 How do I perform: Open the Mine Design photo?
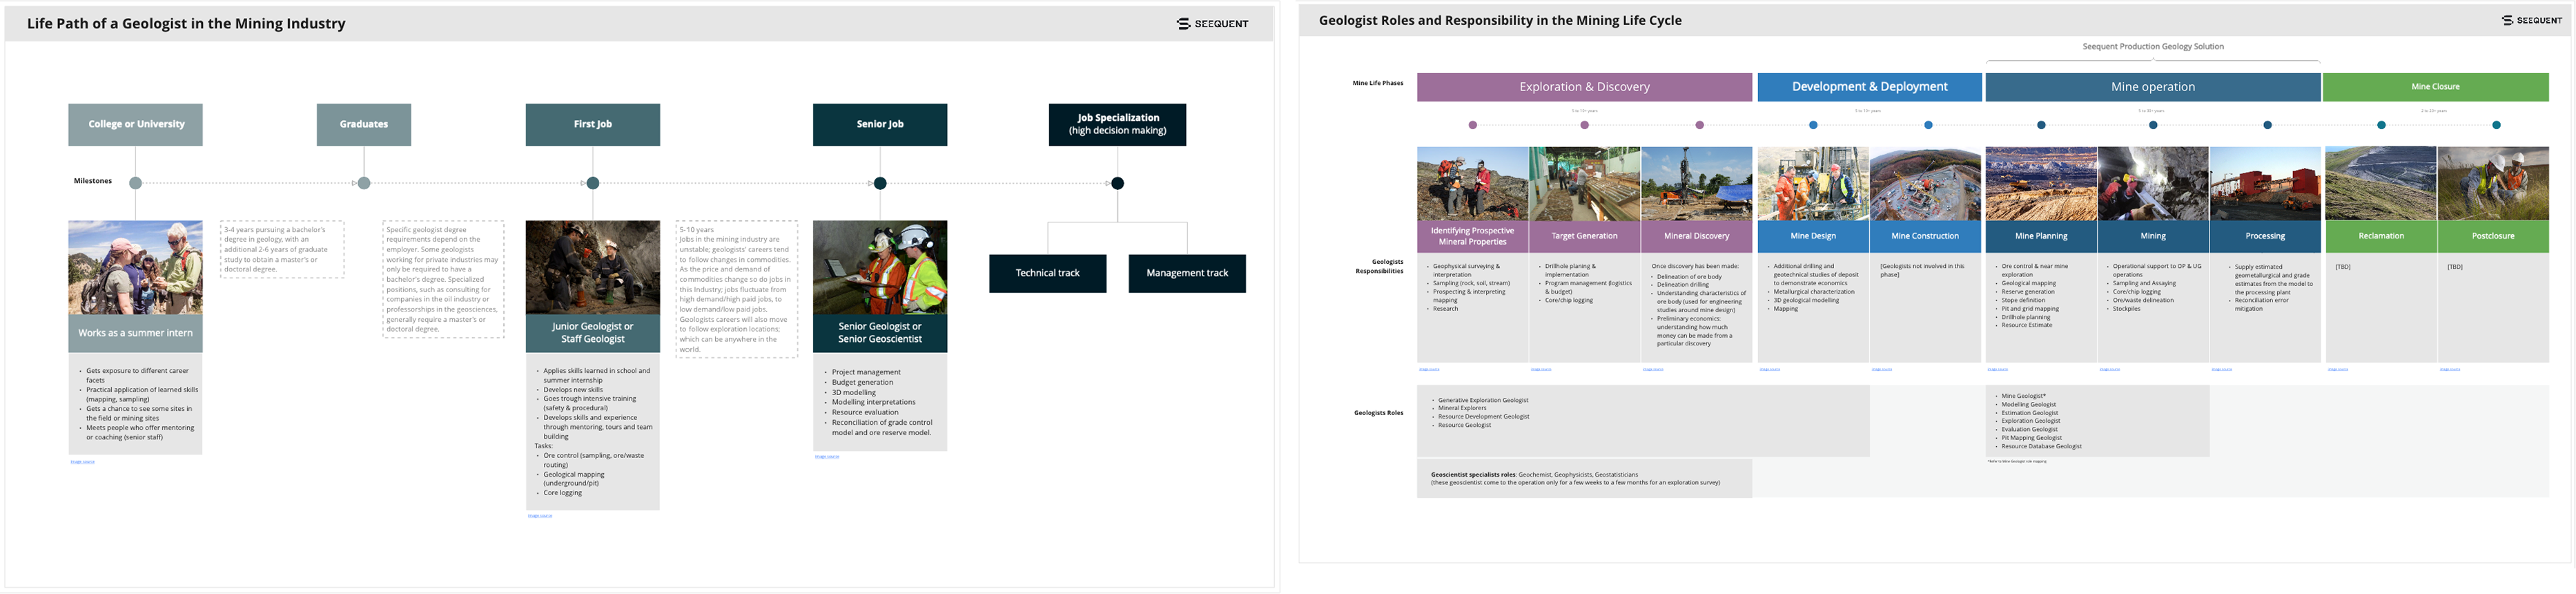pyautogui.click(x=1813, y=184)
